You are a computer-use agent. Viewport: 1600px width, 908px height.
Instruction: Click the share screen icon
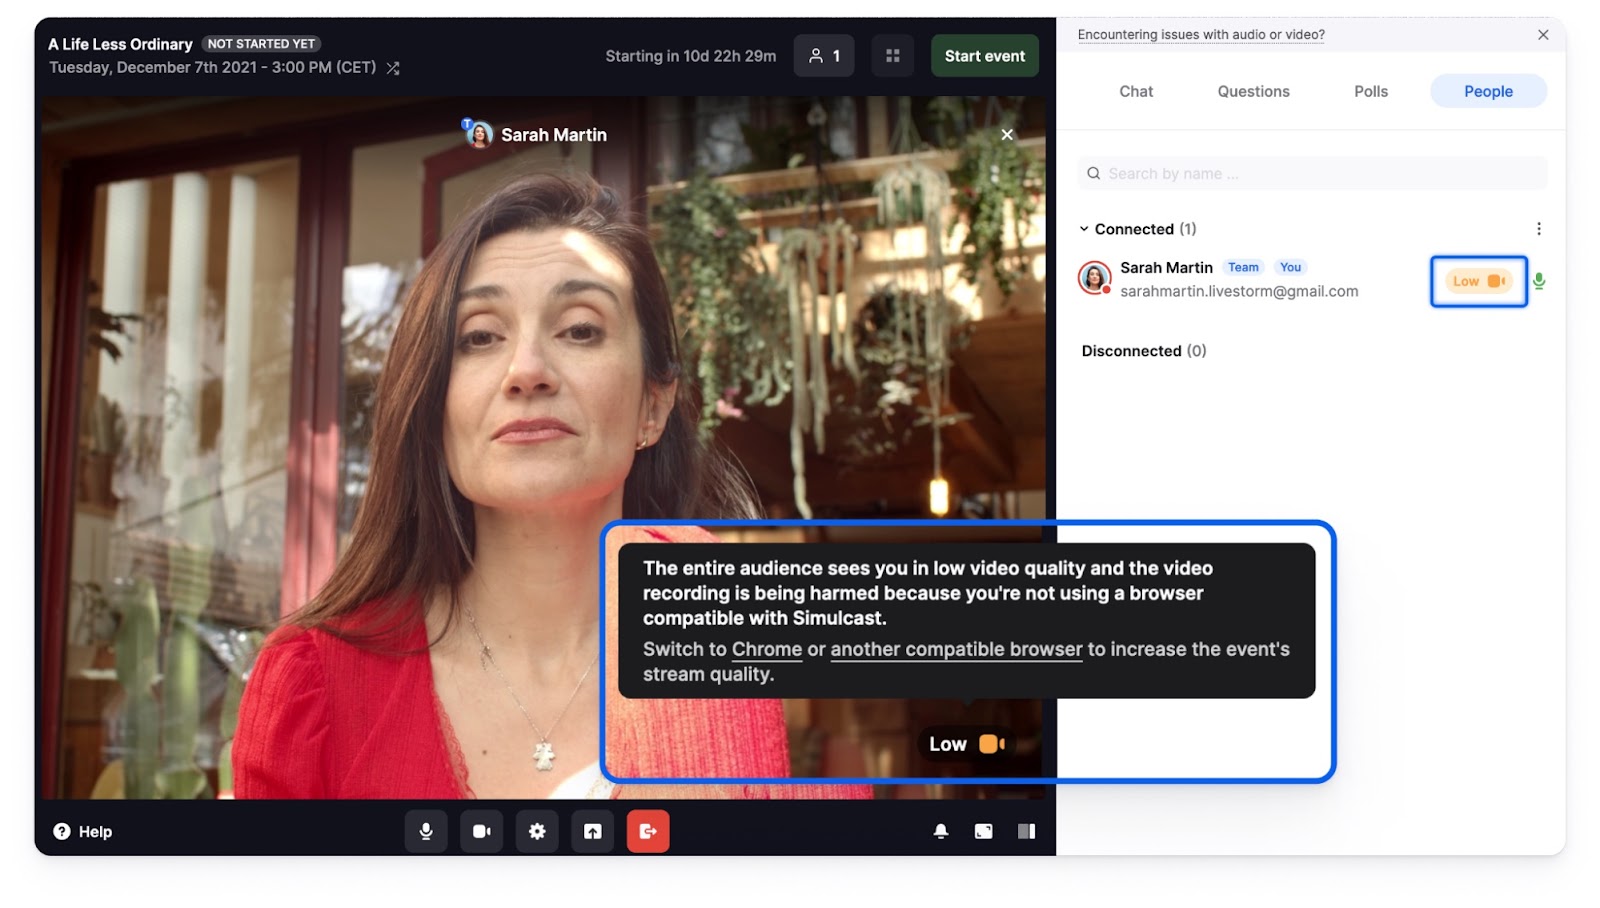593,831
